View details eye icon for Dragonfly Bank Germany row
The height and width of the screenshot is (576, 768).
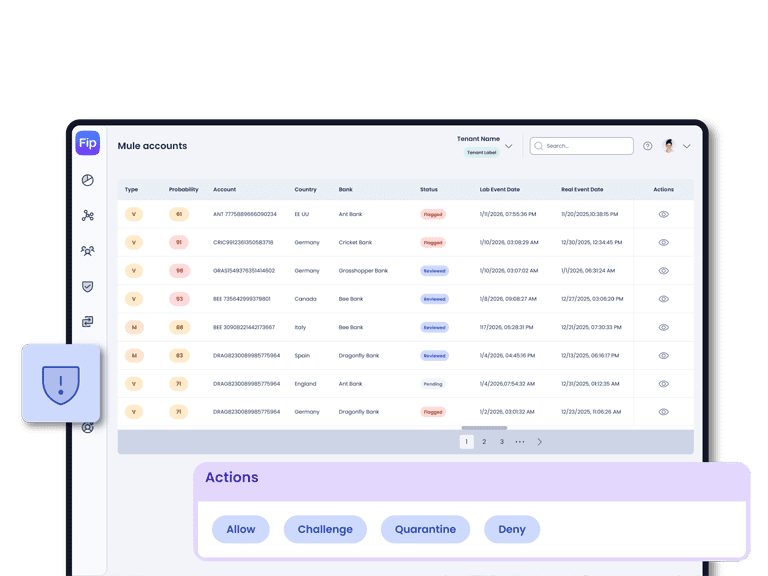(x=664, y=412)
